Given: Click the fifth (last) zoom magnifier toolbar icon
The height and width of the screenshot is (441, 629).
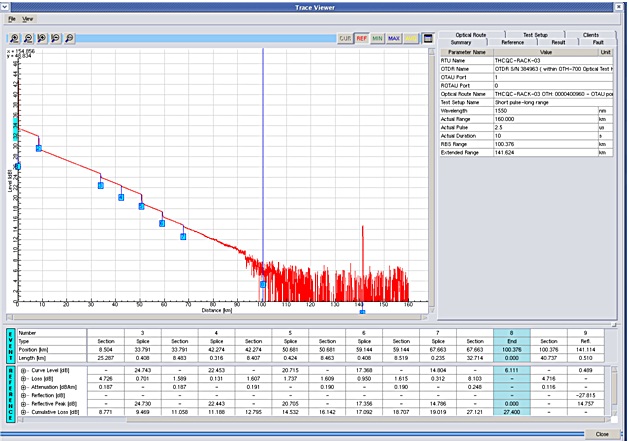Looking at the screenshot, I should pos(69,39).
